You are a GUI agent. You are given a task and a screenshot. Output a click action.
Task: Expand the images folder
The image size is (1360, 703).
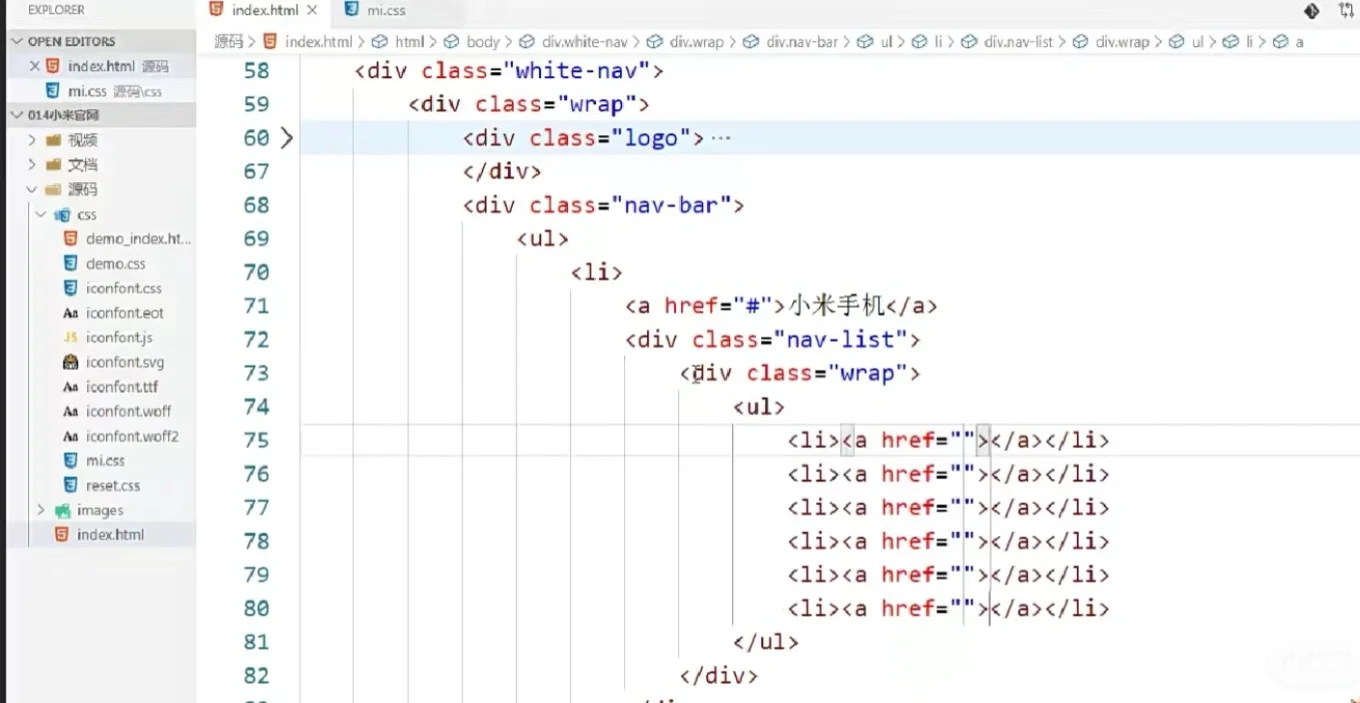[x=41, y=510]
